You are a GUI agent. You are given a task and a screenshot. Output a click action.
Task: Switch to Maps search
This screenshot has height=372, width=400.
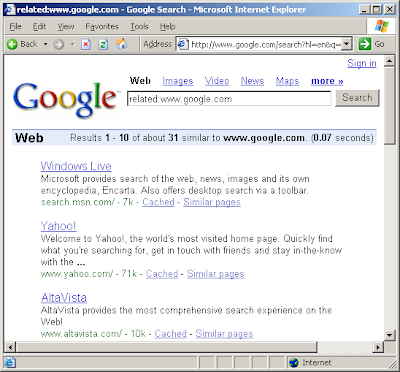pos(287,81)
